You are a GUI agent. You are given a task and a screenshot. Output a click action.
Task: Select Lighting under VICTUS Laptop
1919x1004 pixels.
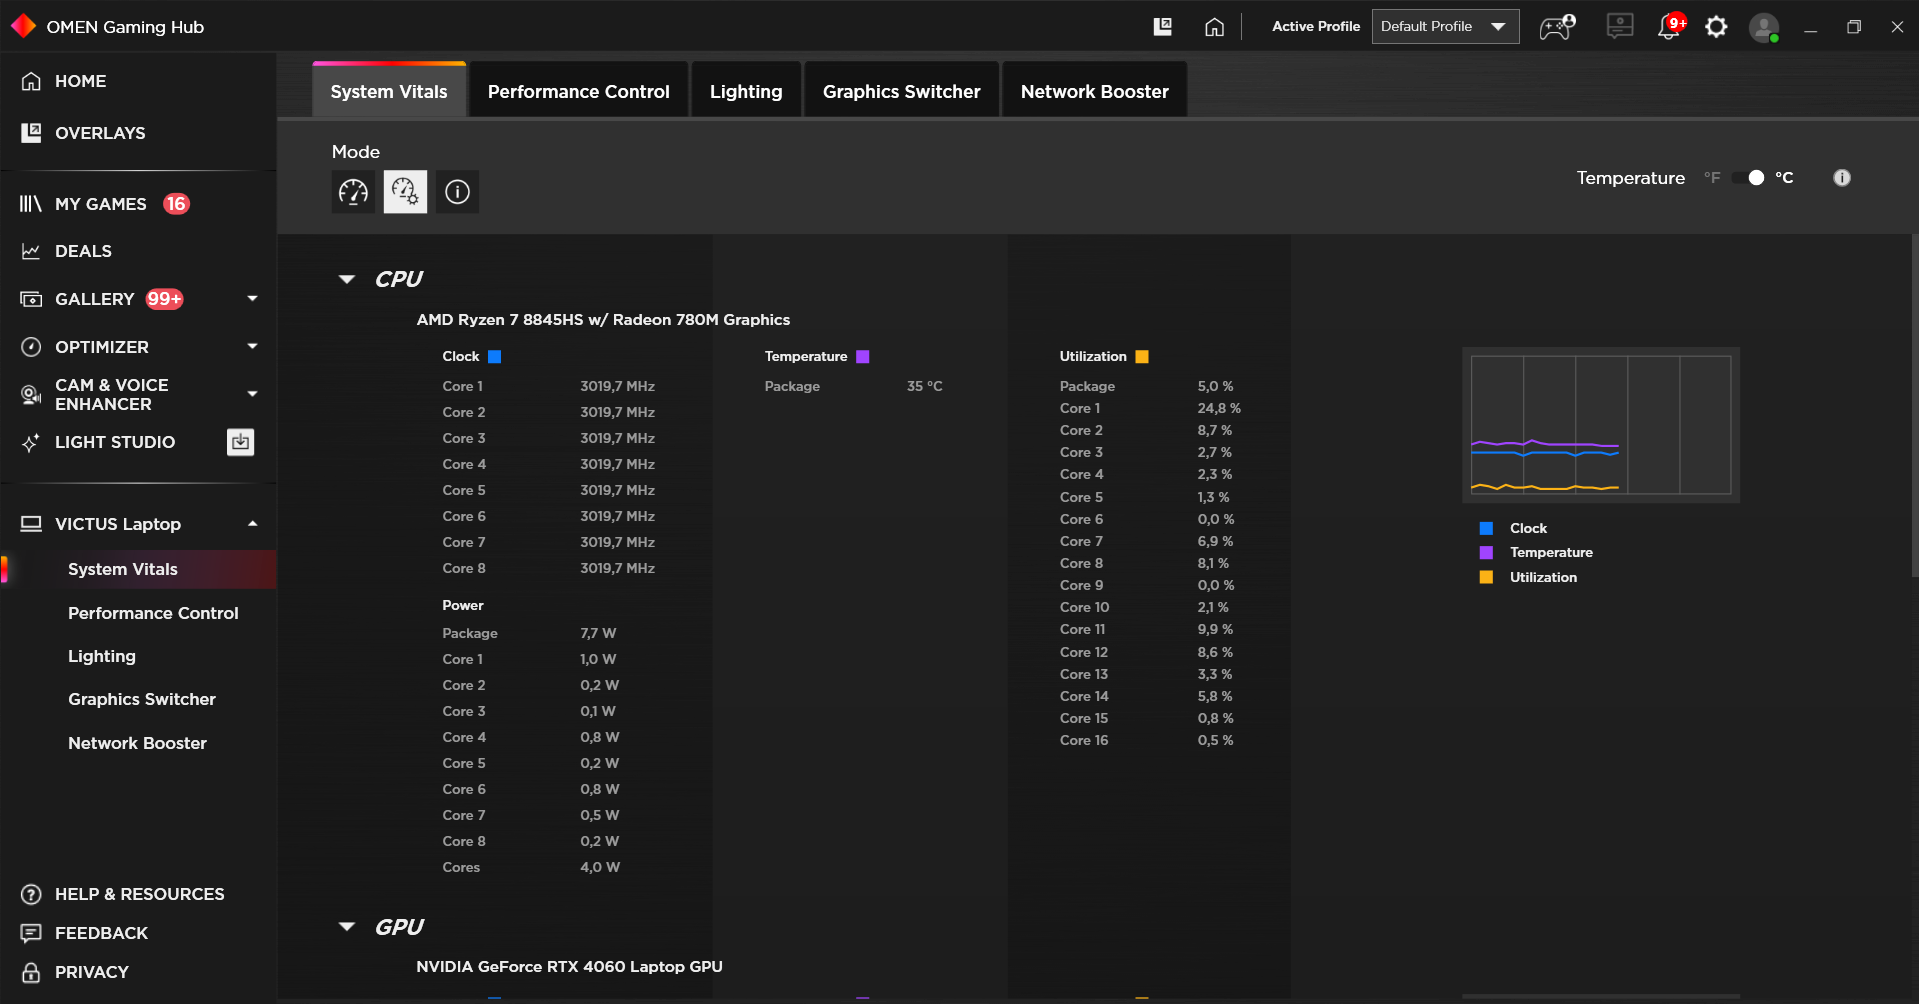(102, 656)
